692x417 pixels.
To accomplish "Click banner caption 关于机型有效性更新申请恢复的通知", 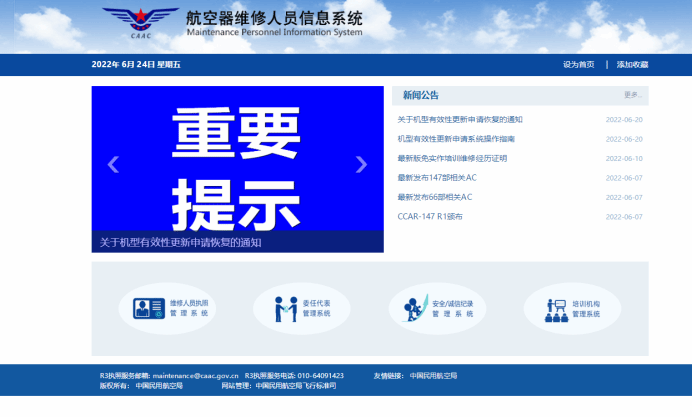I will pyautogui.click(x=180, y=242).
